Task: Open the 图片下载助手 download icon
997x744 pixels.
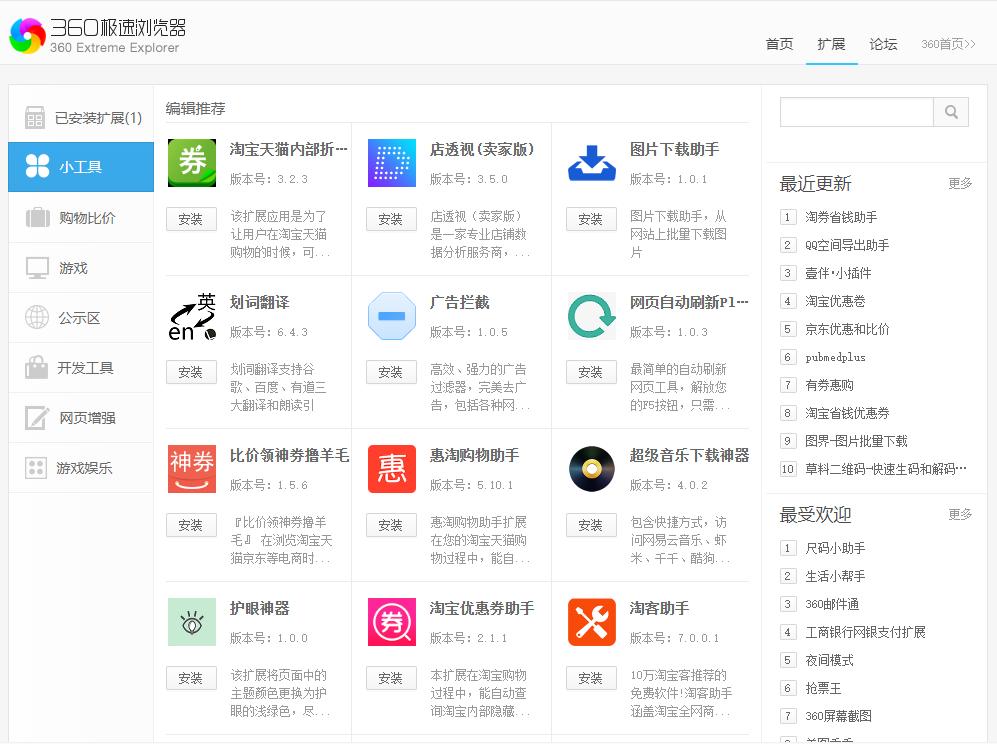Action: [590, 164]
